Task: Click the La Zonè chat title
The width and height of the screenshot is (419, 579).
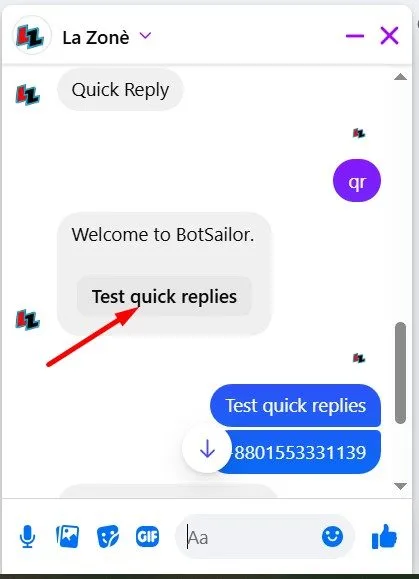Action: point(96,37)
